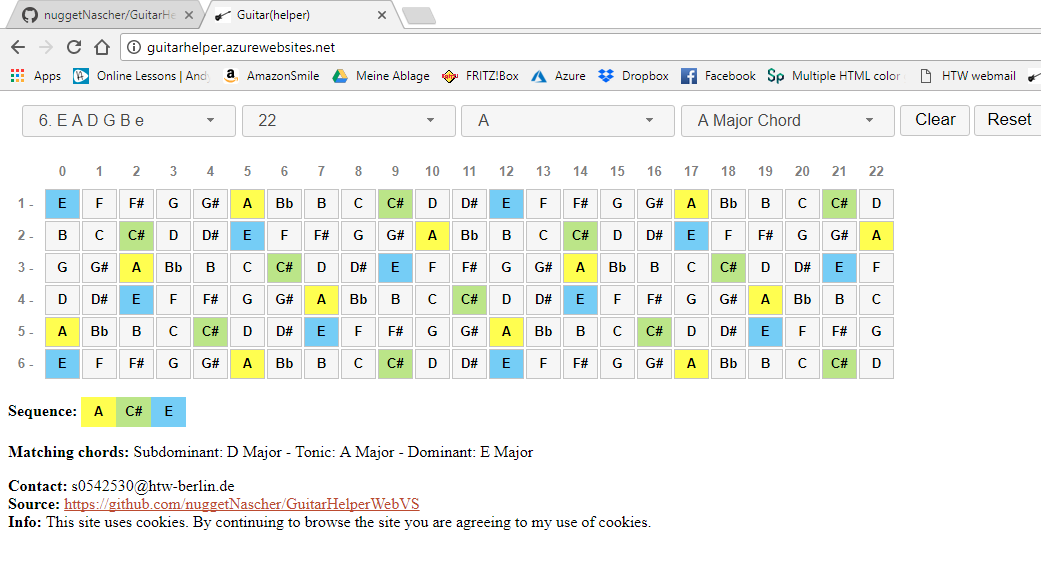Click the browser home icon
This screenshot has height=585, width=1041.
pyautogui.click(x=101, y=47)
